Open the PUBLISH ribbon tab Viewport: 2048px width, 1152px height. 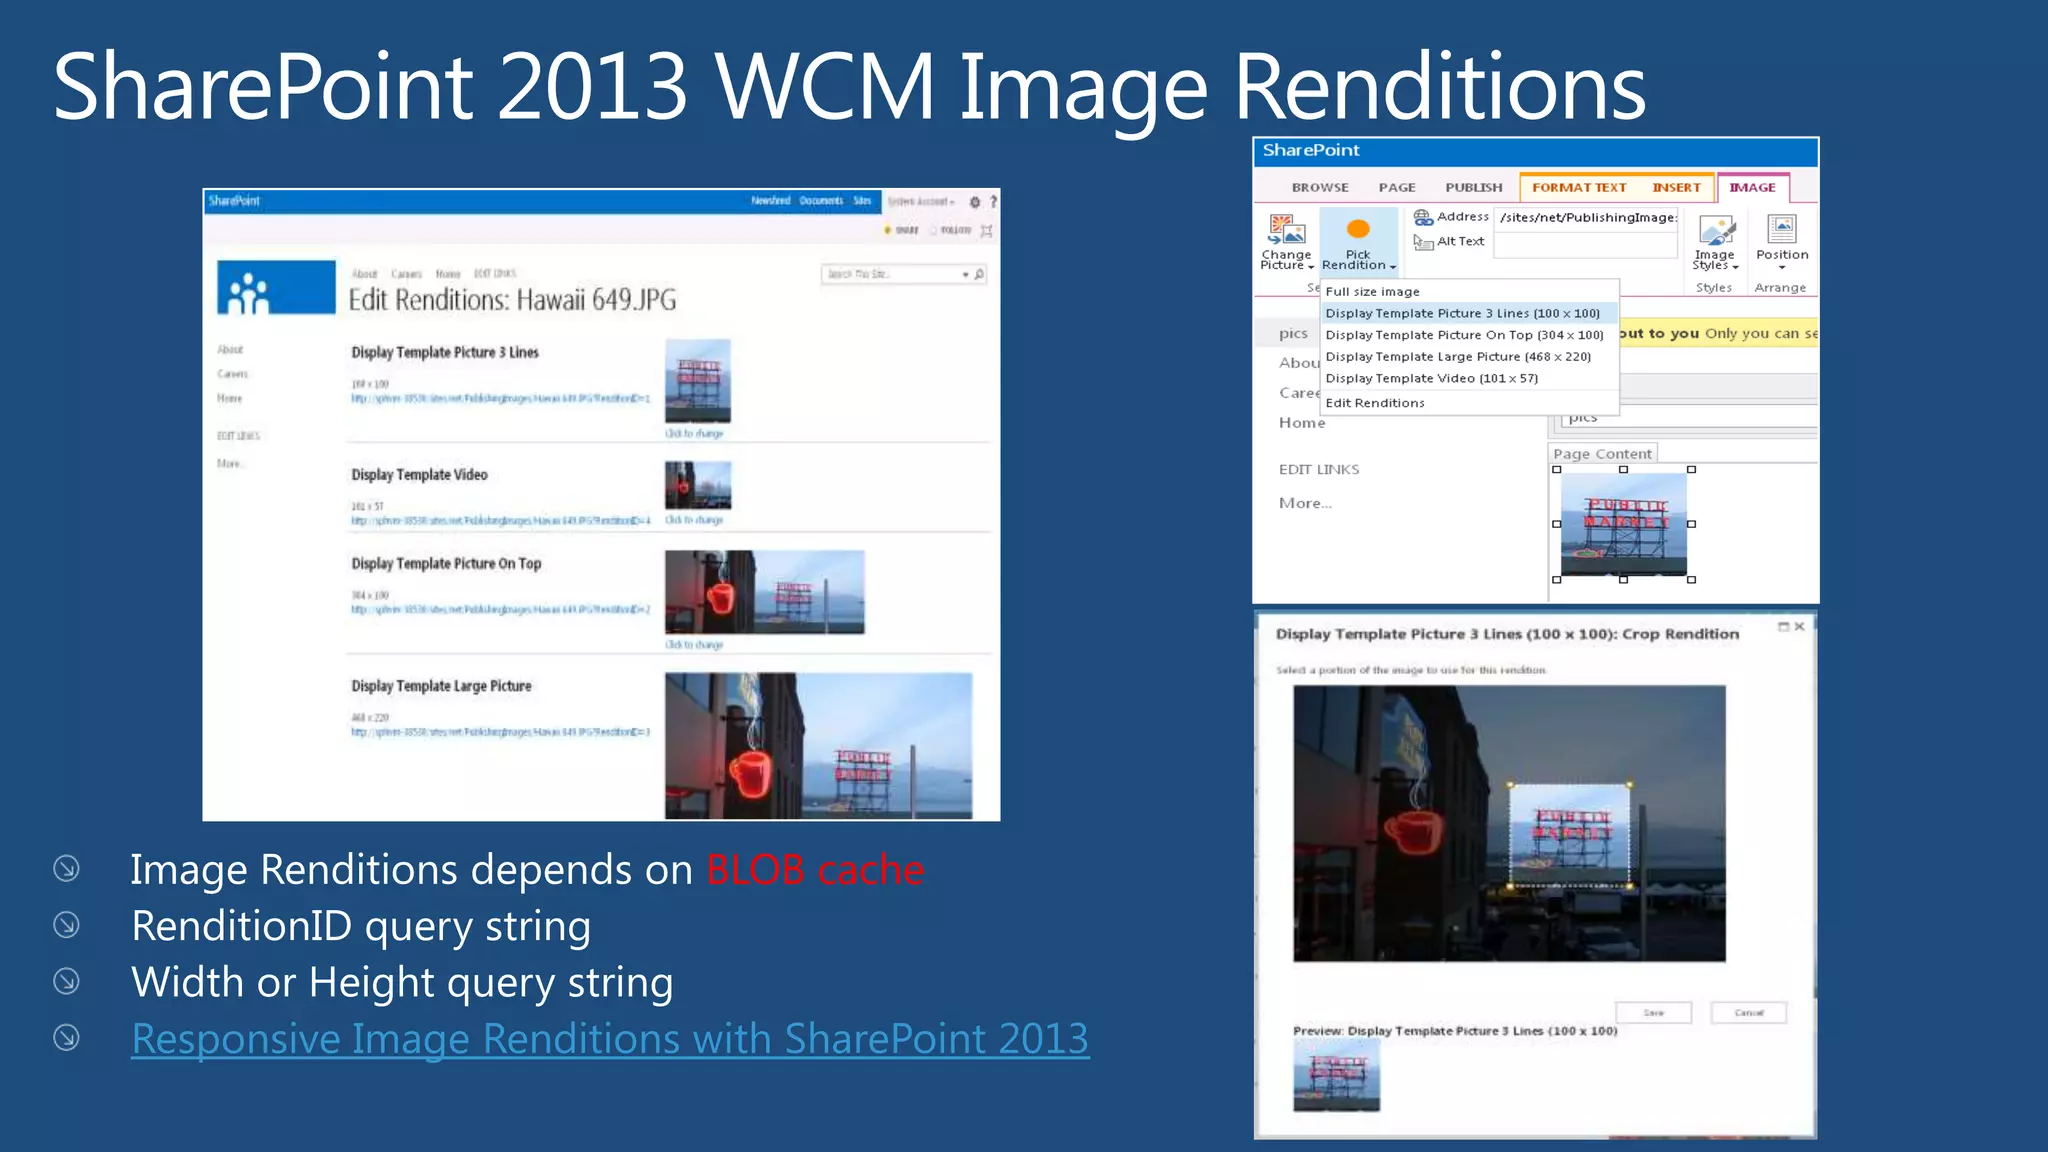[1473, 188]
